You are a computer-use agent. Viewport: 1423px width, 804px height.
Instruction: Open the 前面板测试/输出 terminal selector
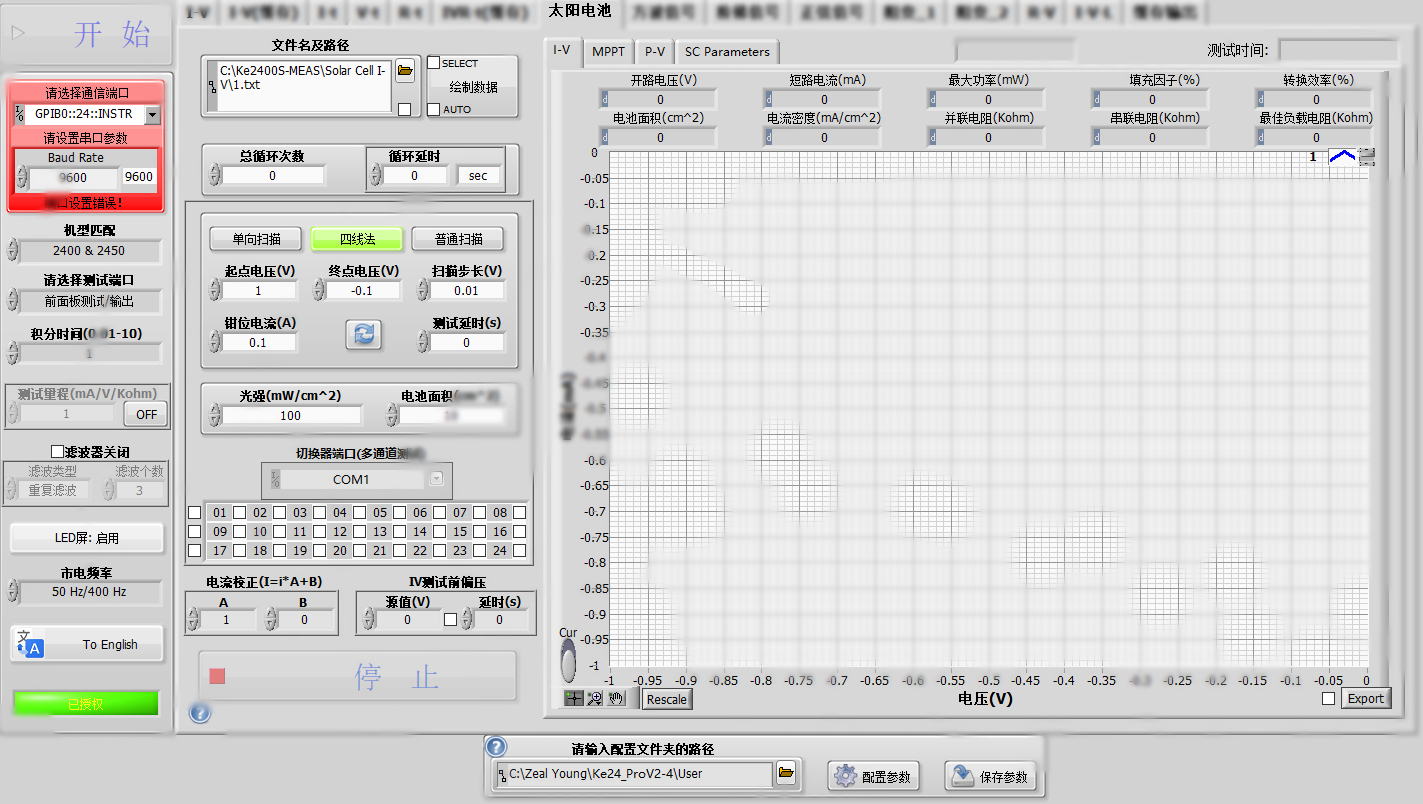(x=88, y=300)
